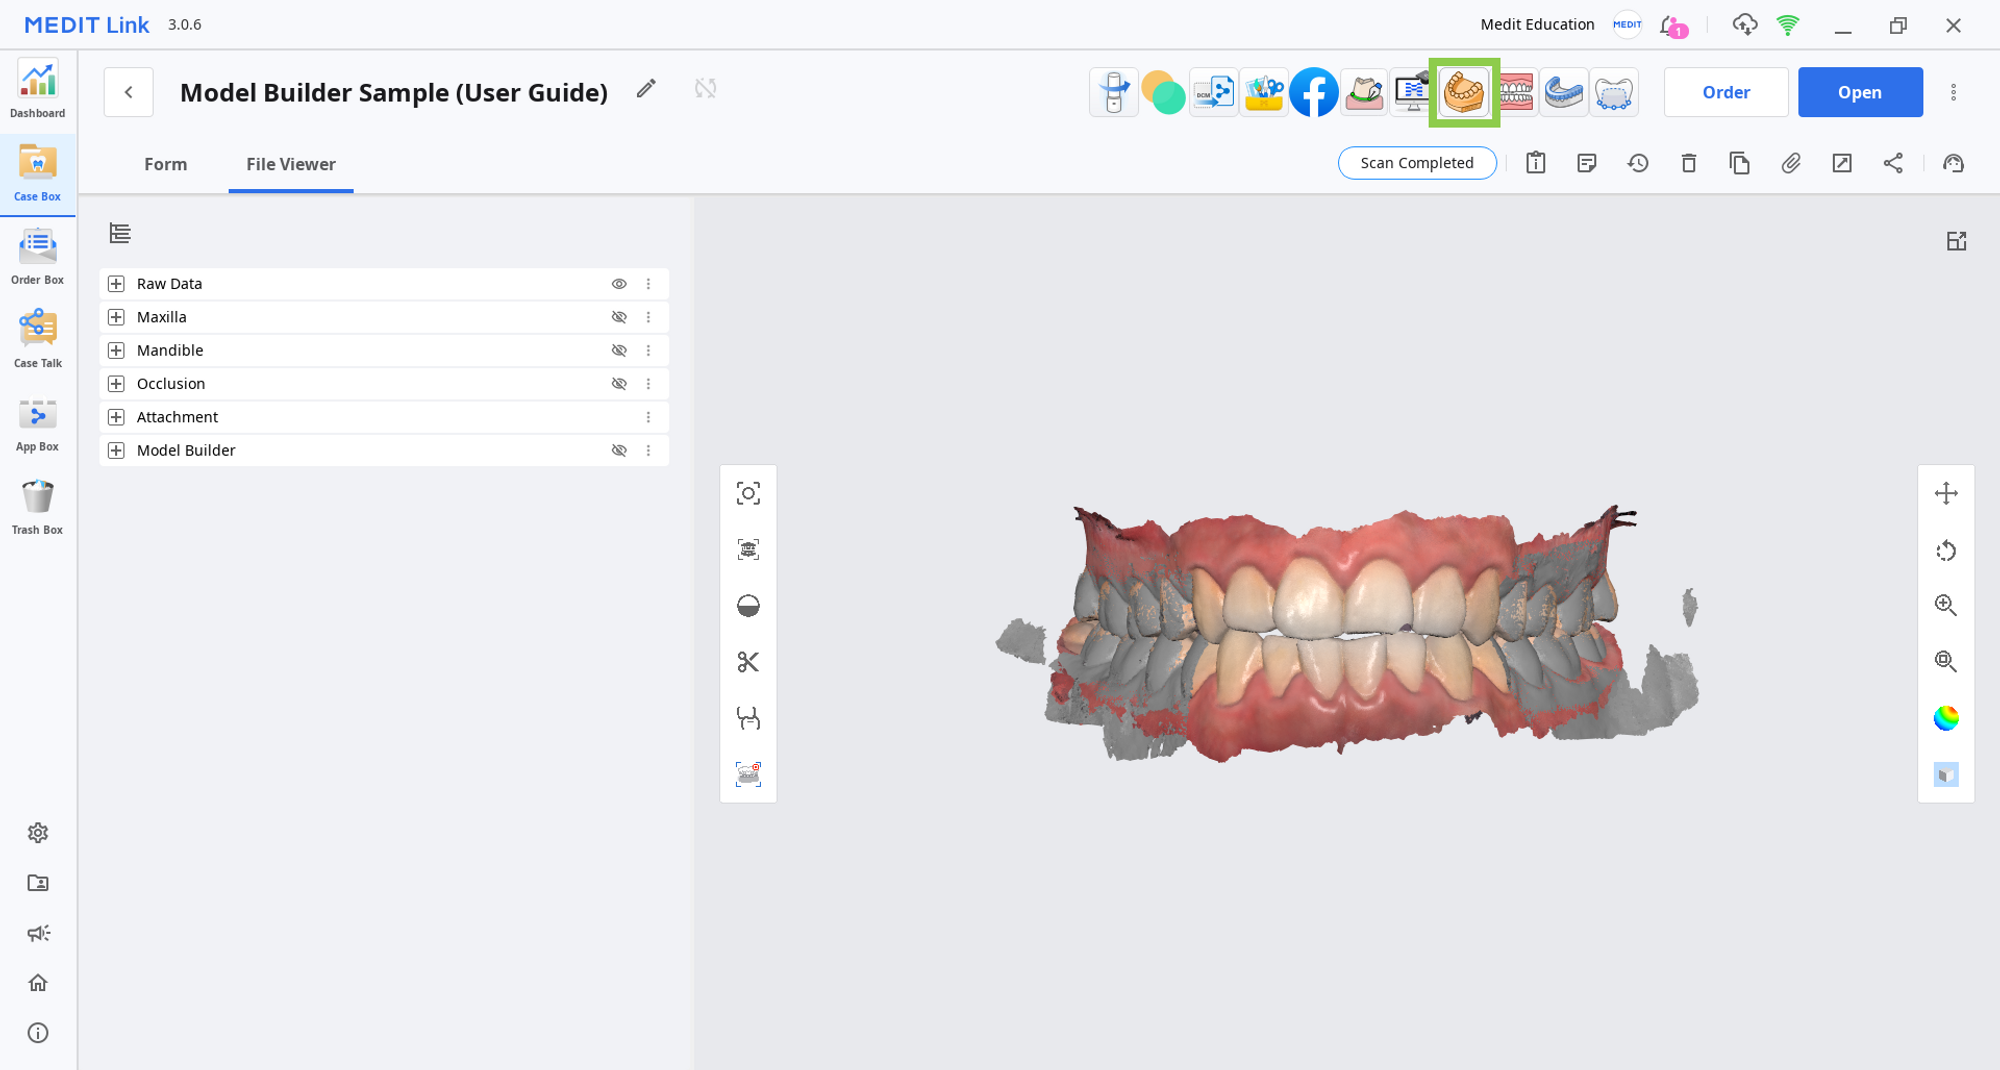This screenshot has height=1070, width=2000.
Task: Open Case Talk in sidebar
Action: coord(37,340)
